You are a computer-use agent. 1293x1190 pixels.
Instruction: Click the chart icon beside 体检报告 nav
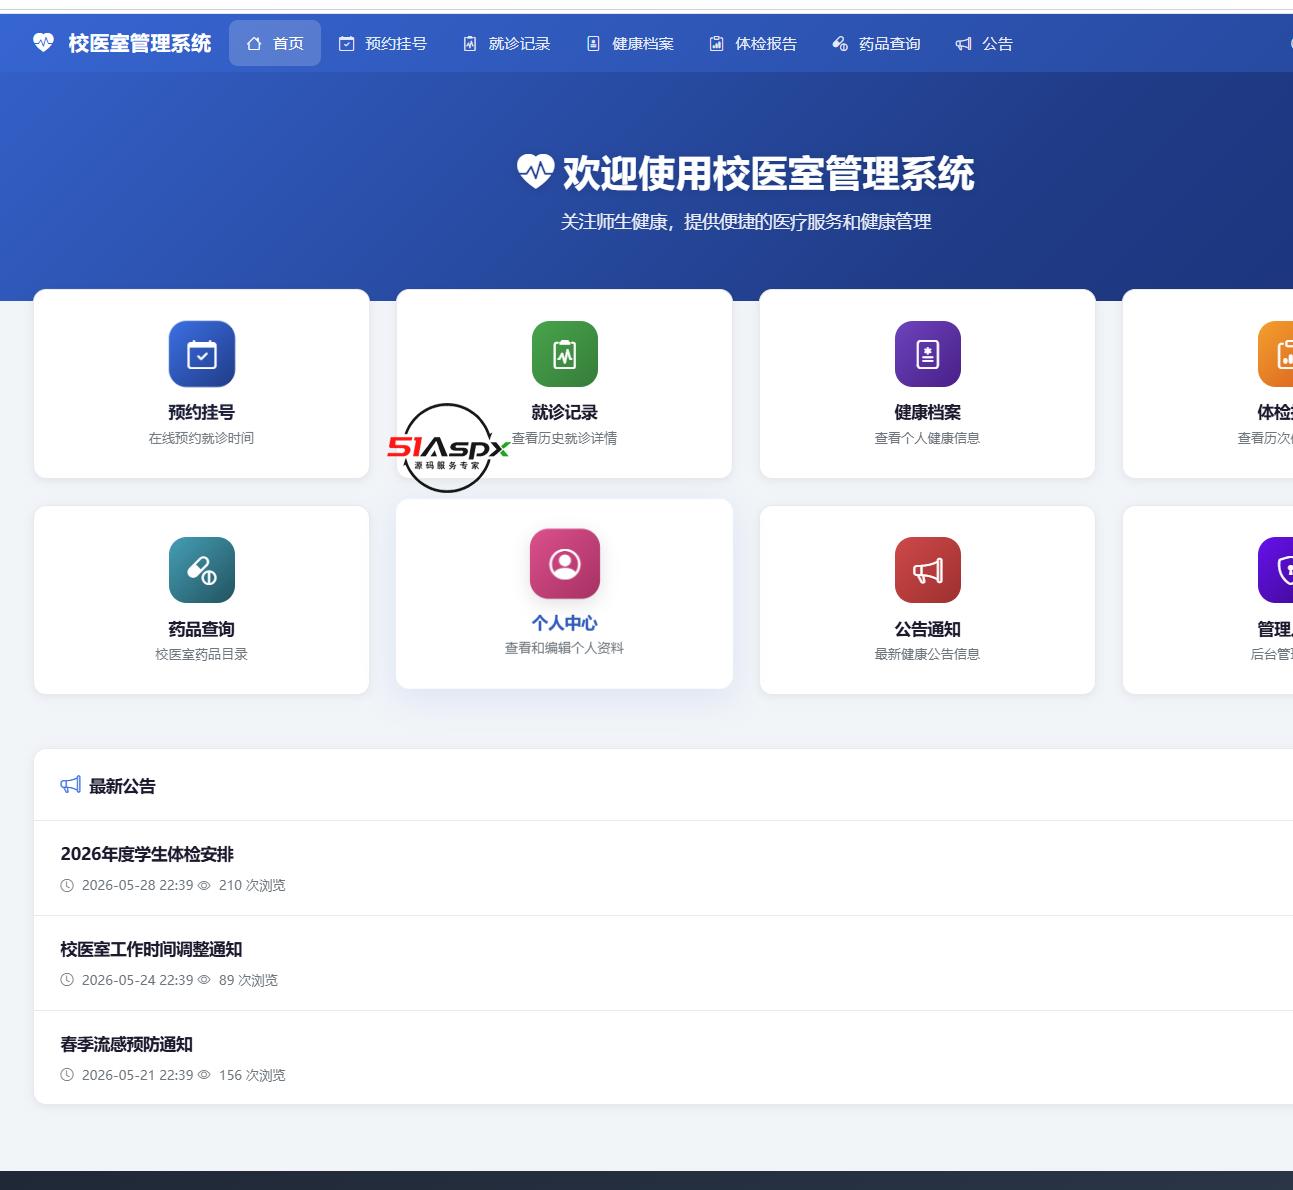(716, 43)
